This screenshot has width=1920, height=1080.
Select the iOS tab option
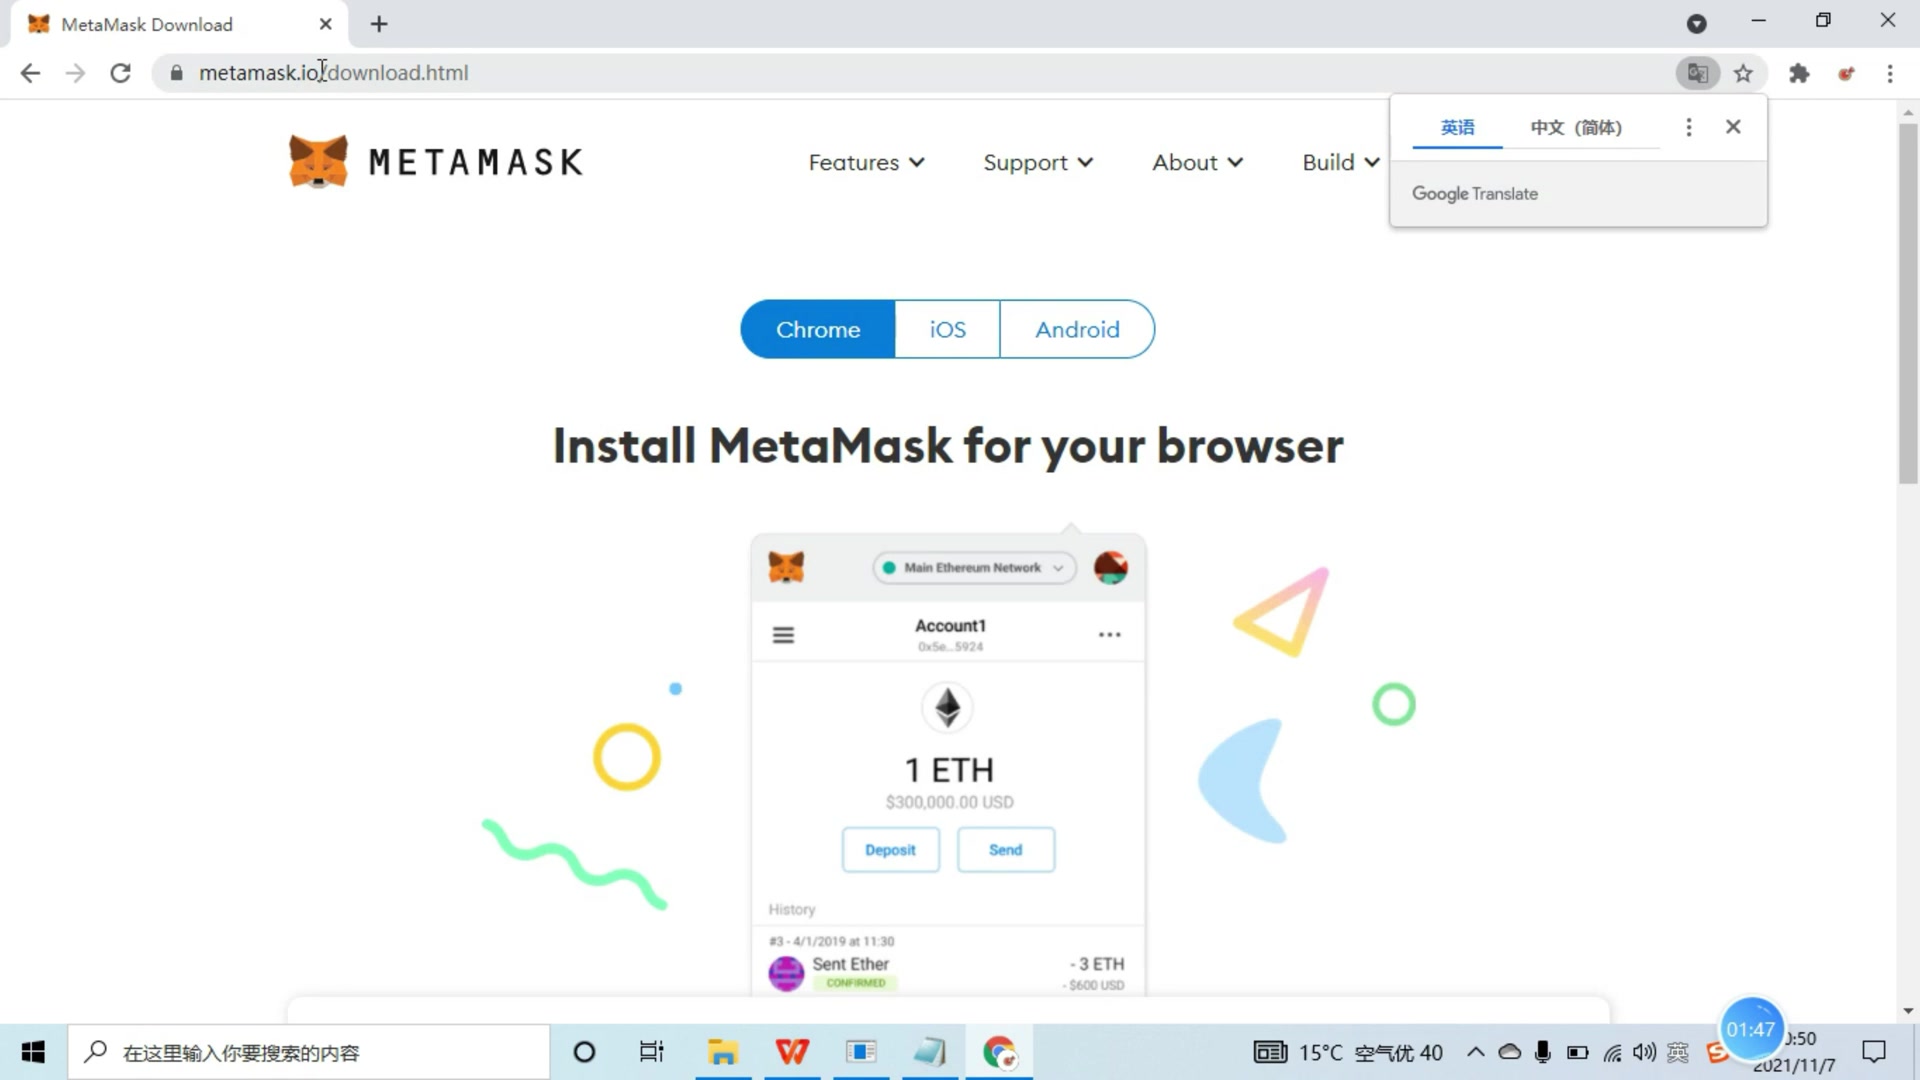click(947, 328)
